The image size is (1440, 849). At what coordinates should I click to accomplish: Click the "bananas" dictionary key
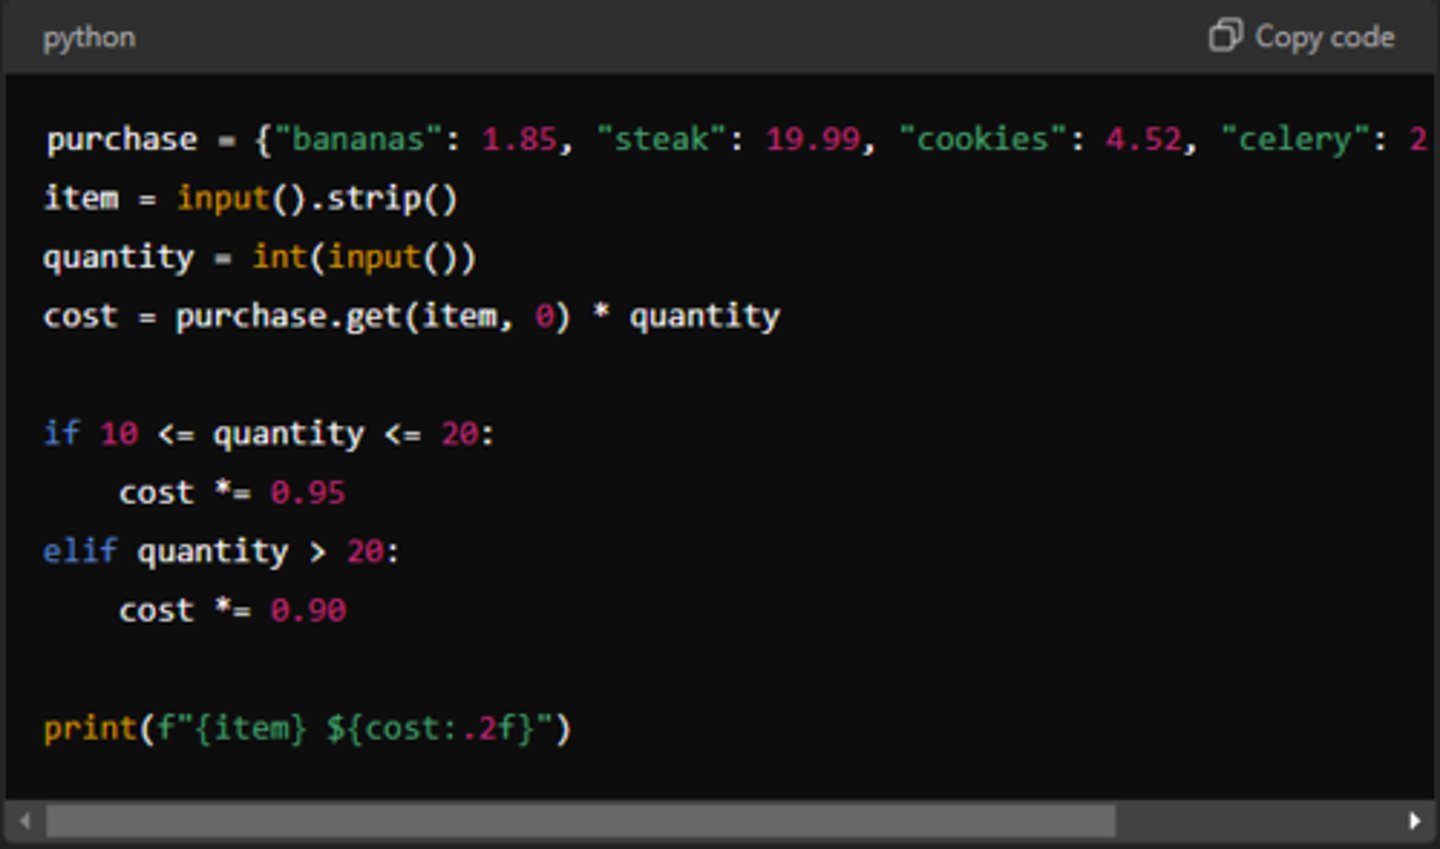(358, 139)
